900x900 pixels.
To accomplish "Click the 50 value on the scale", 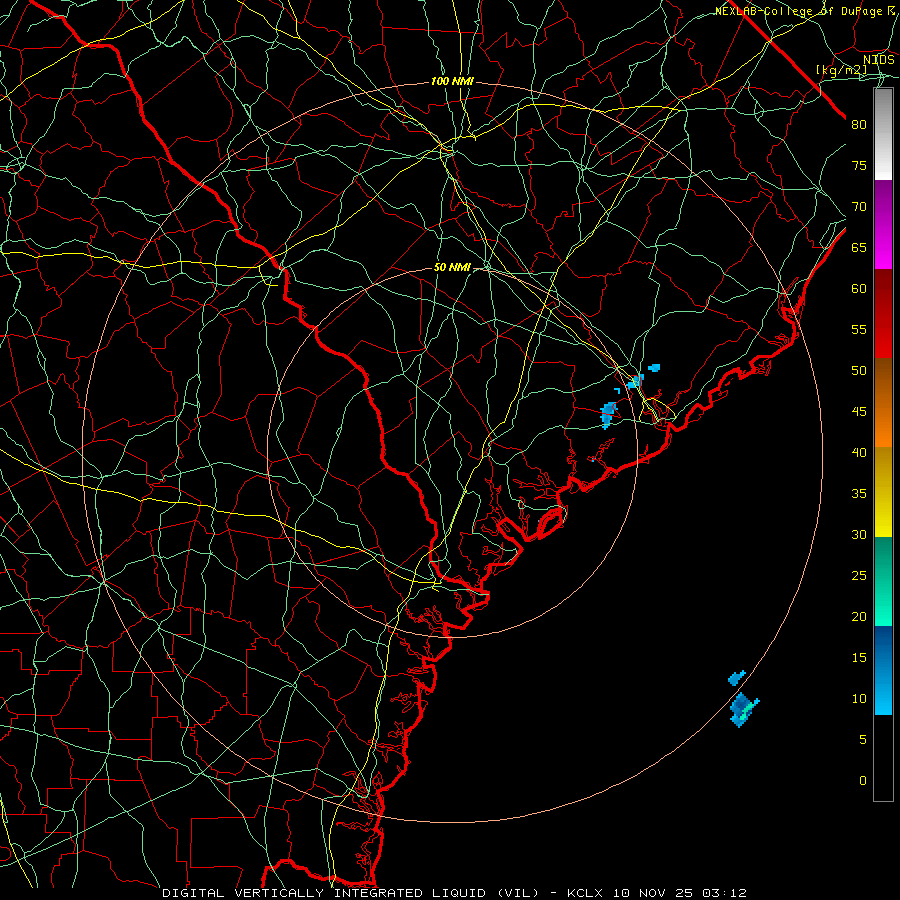I will [859, 370].
